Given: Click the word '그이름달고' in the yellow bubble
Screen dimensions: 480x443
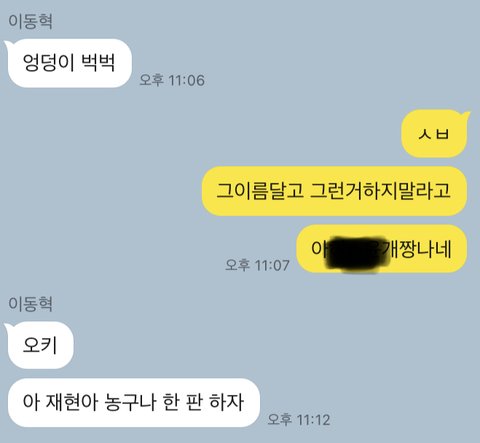Looking at the screenshot, I should pyautogui.click(x=260, y=191).
